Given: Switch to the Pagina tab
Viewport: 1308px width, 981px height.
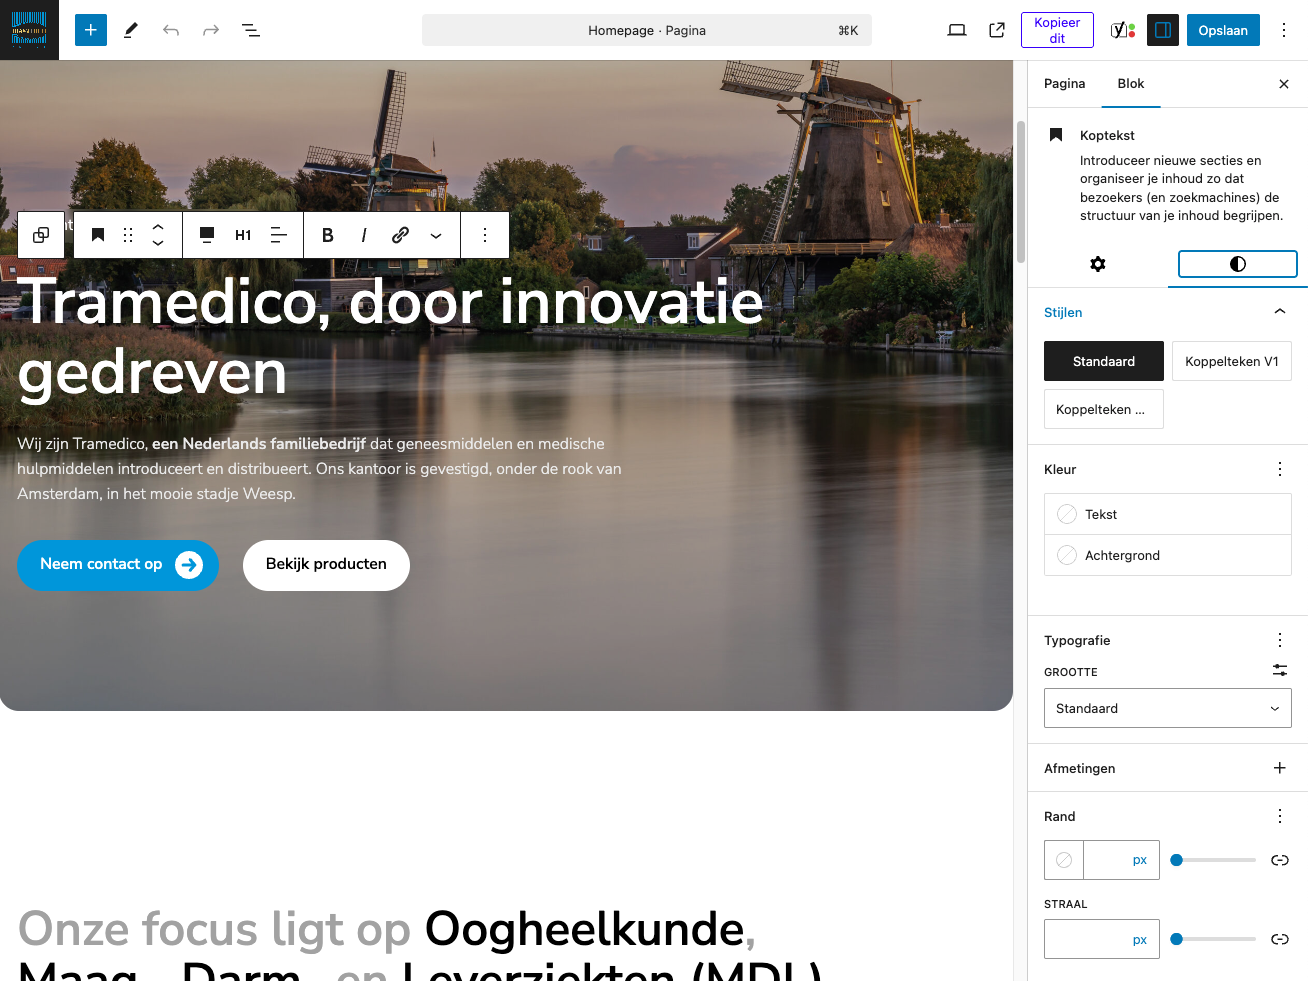Looking at the screenshot, I should (x=1064, y=84).
